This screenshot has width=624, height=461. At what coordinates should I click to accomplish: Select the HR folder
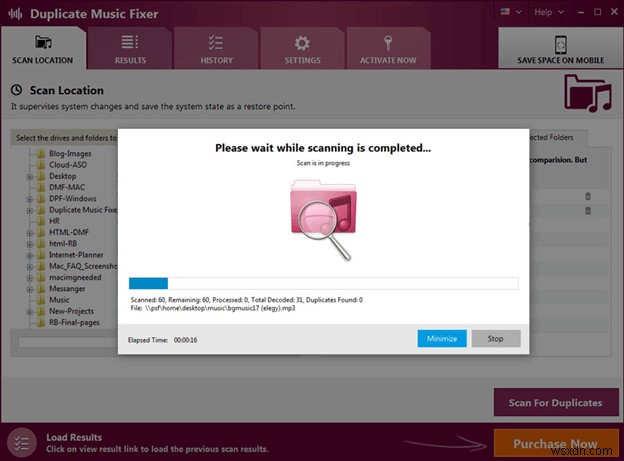coord(54,221)
